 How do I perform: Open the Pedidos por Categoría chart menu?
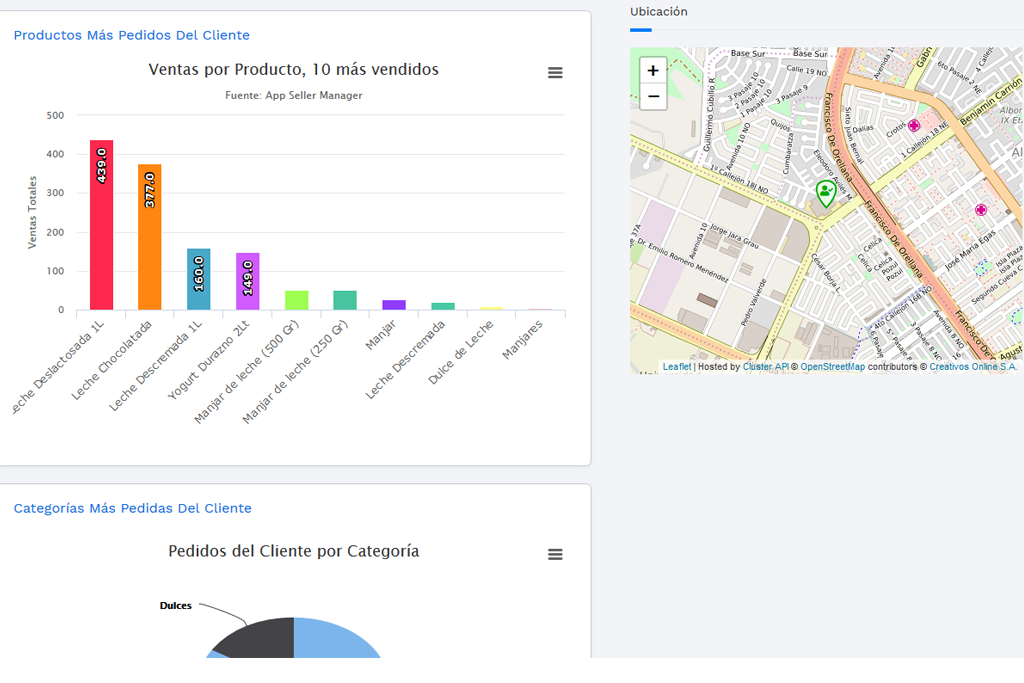coord(555,554)
